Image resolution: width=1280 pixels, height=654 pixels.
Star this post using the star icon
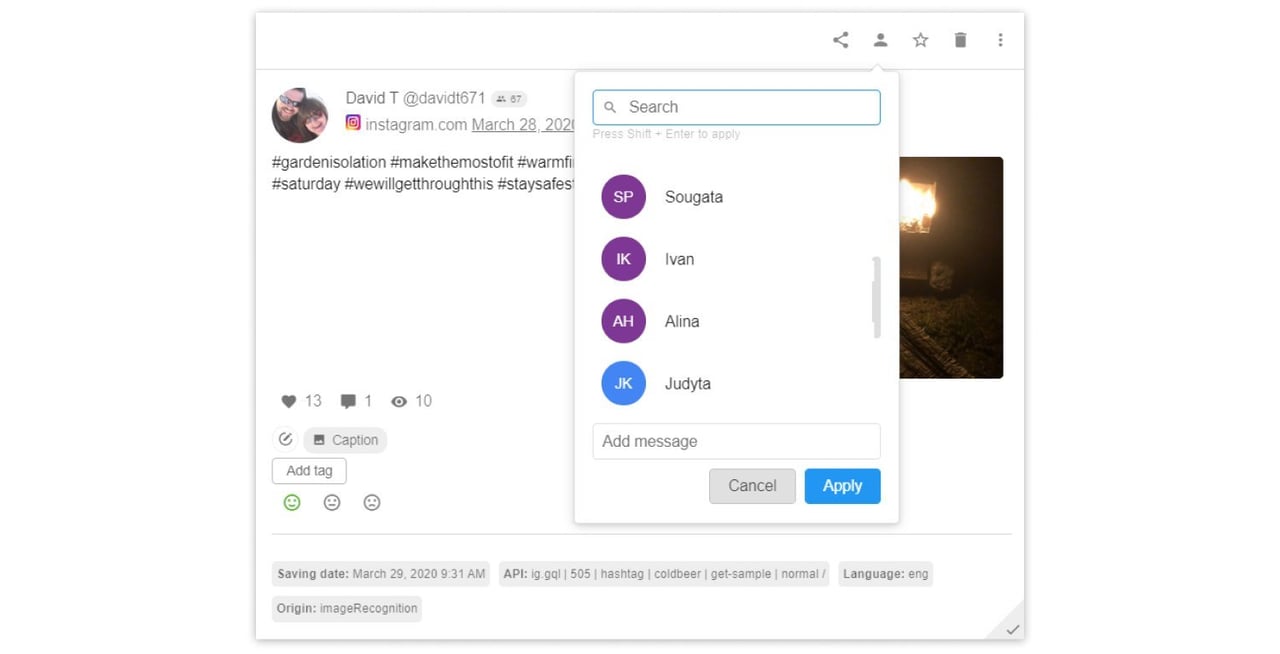pos(920,40)
